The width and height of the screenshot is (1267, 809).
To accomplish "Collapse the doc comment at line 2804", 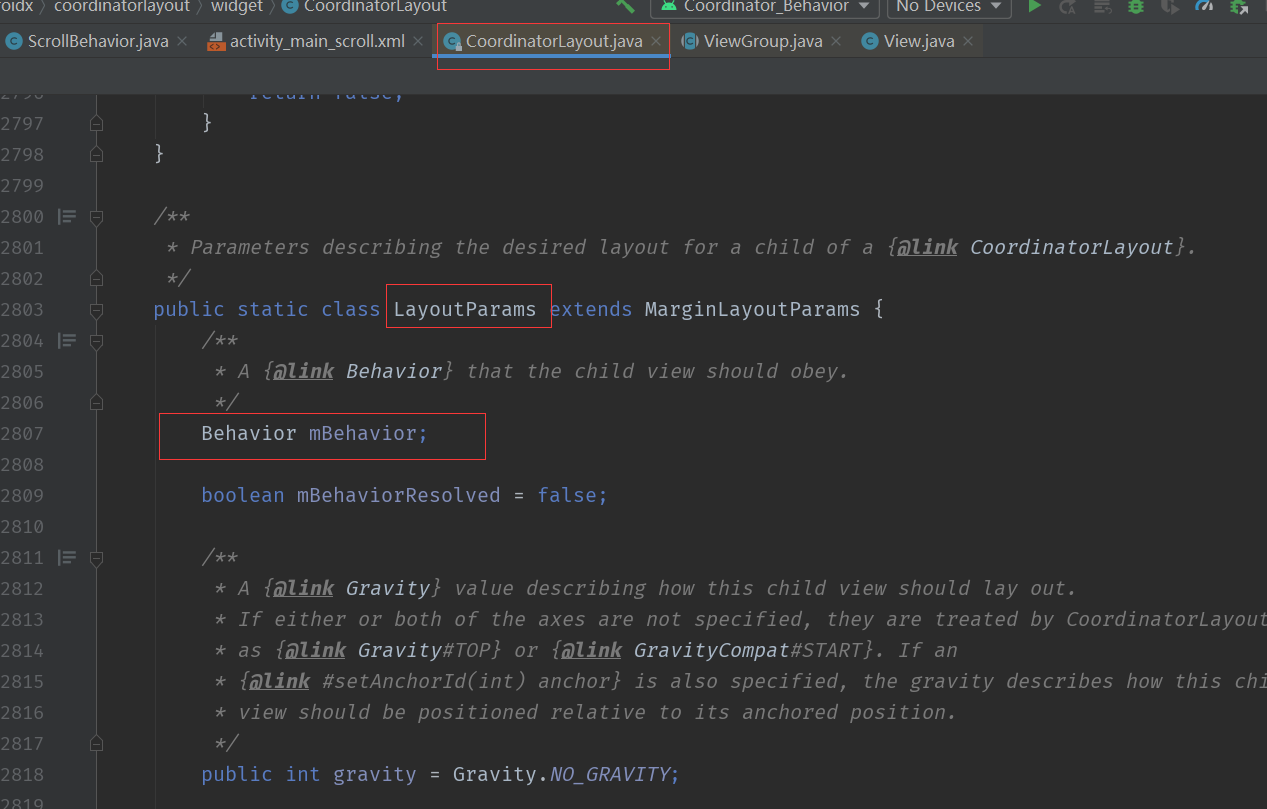I will 96,340.
